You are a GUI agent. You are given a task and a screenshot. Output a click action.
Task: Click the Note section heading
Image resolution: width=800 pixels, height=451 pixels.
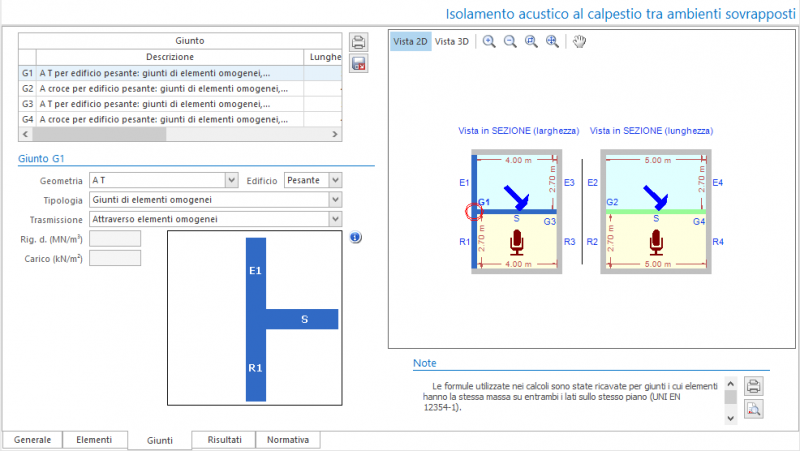pos(424,363)
